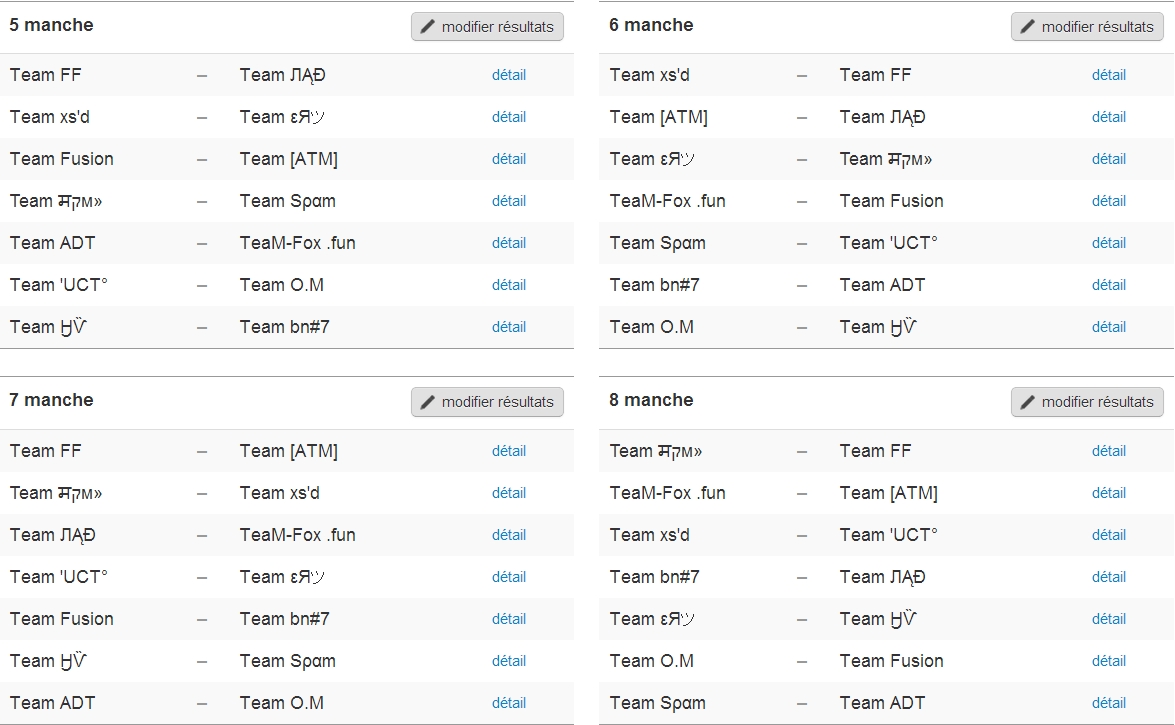Viewport: 1175px width, 725px height.
Task: View détail of Team bn#7 vs Team ADT
Action: 1109,285
